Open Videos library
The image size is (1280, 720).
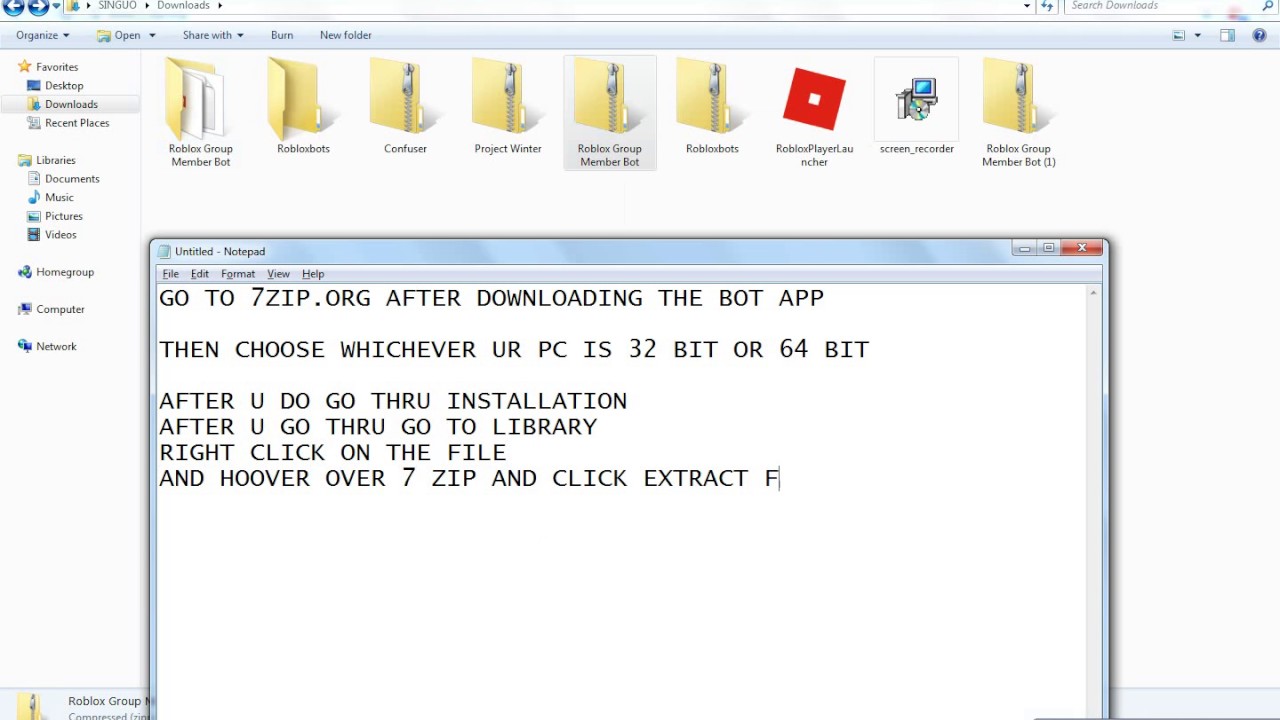[x=60, y=235]
